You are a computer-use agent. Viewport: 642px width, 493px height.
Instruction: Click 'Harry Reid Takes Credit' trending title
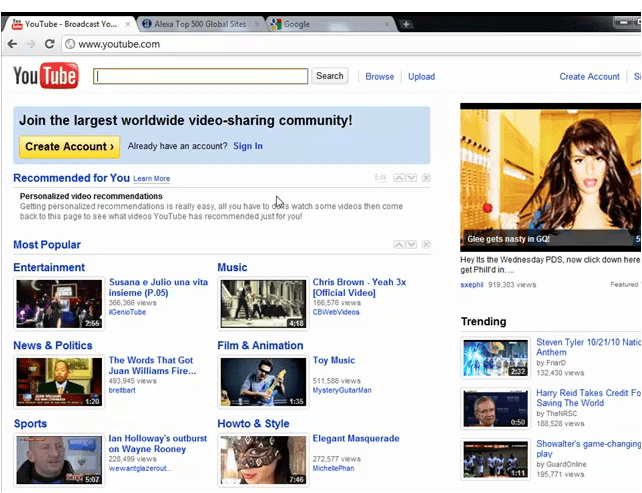[588, 398]
